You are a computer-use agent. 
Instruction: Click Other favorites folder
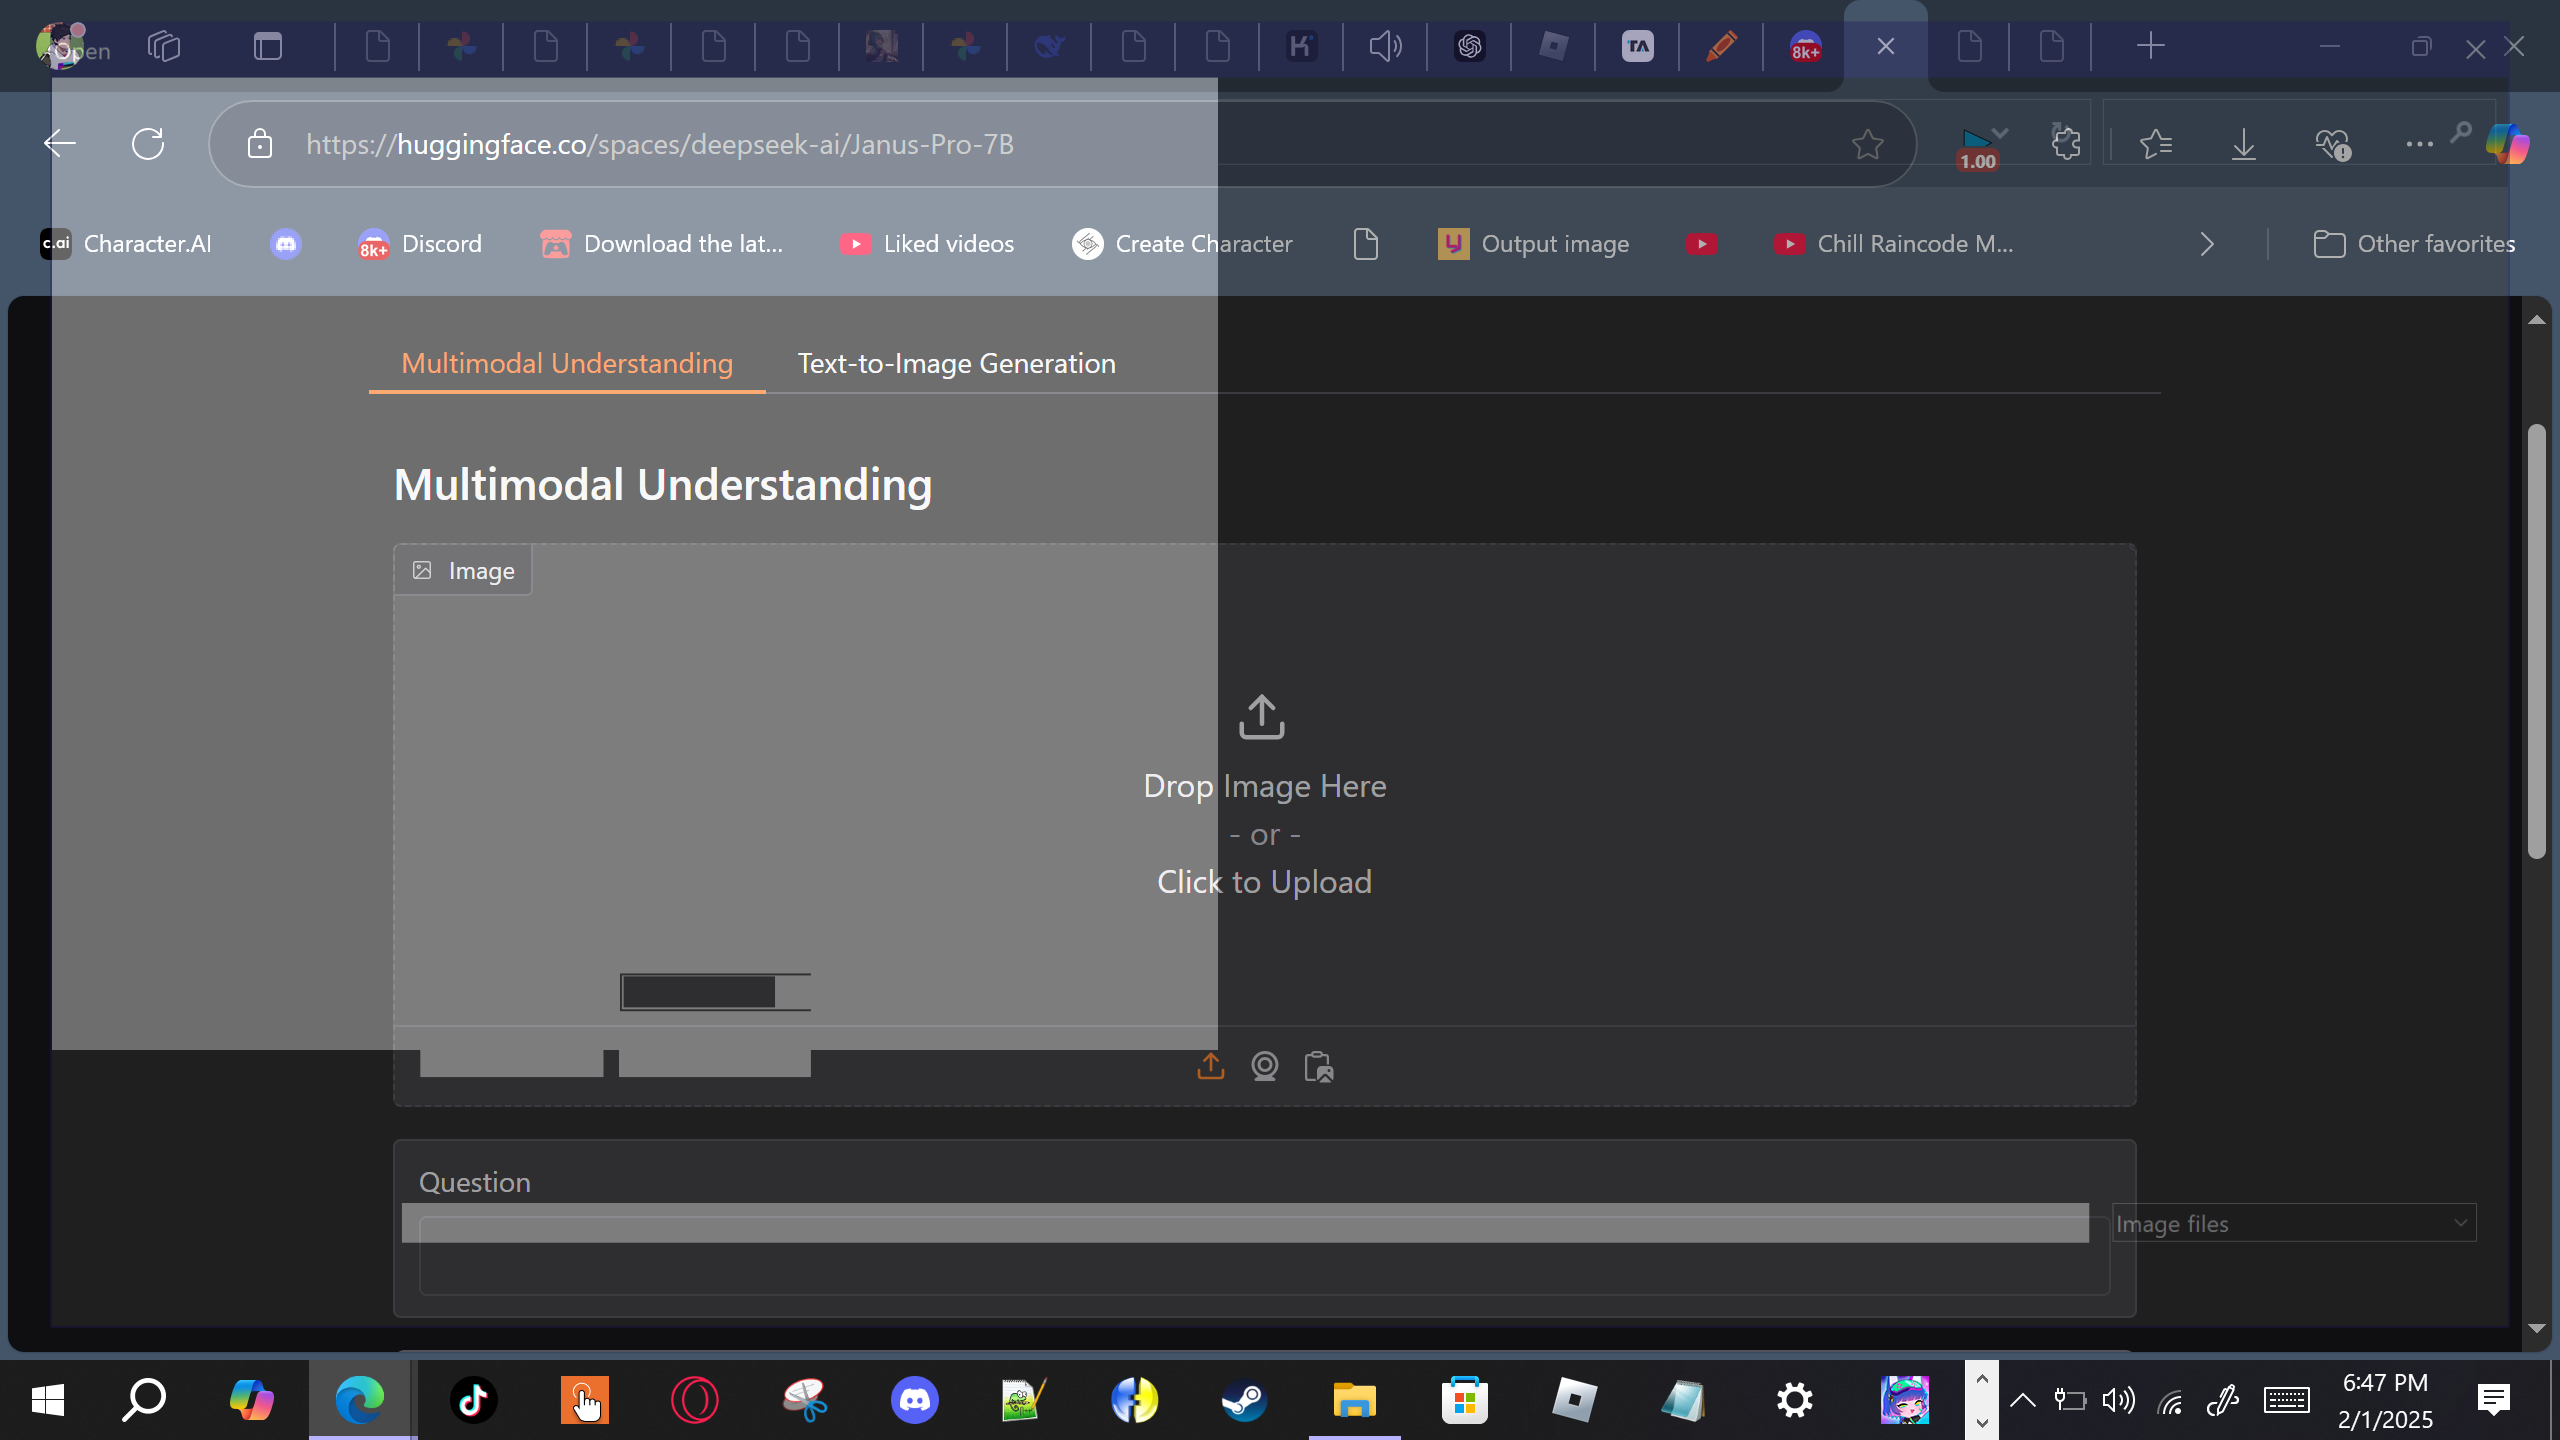click(2414, 244)
